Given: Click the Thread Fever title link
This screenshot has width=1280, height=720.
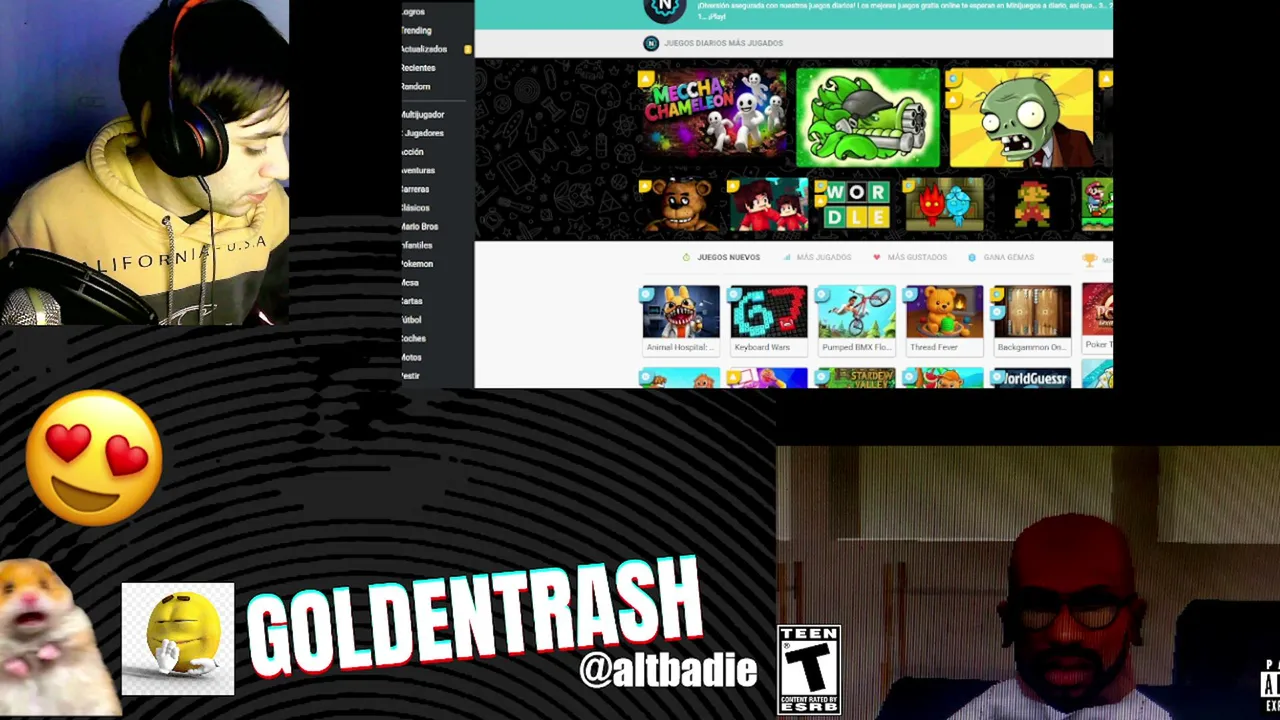Looking at the screenshot, I should (x=933, y=347).
